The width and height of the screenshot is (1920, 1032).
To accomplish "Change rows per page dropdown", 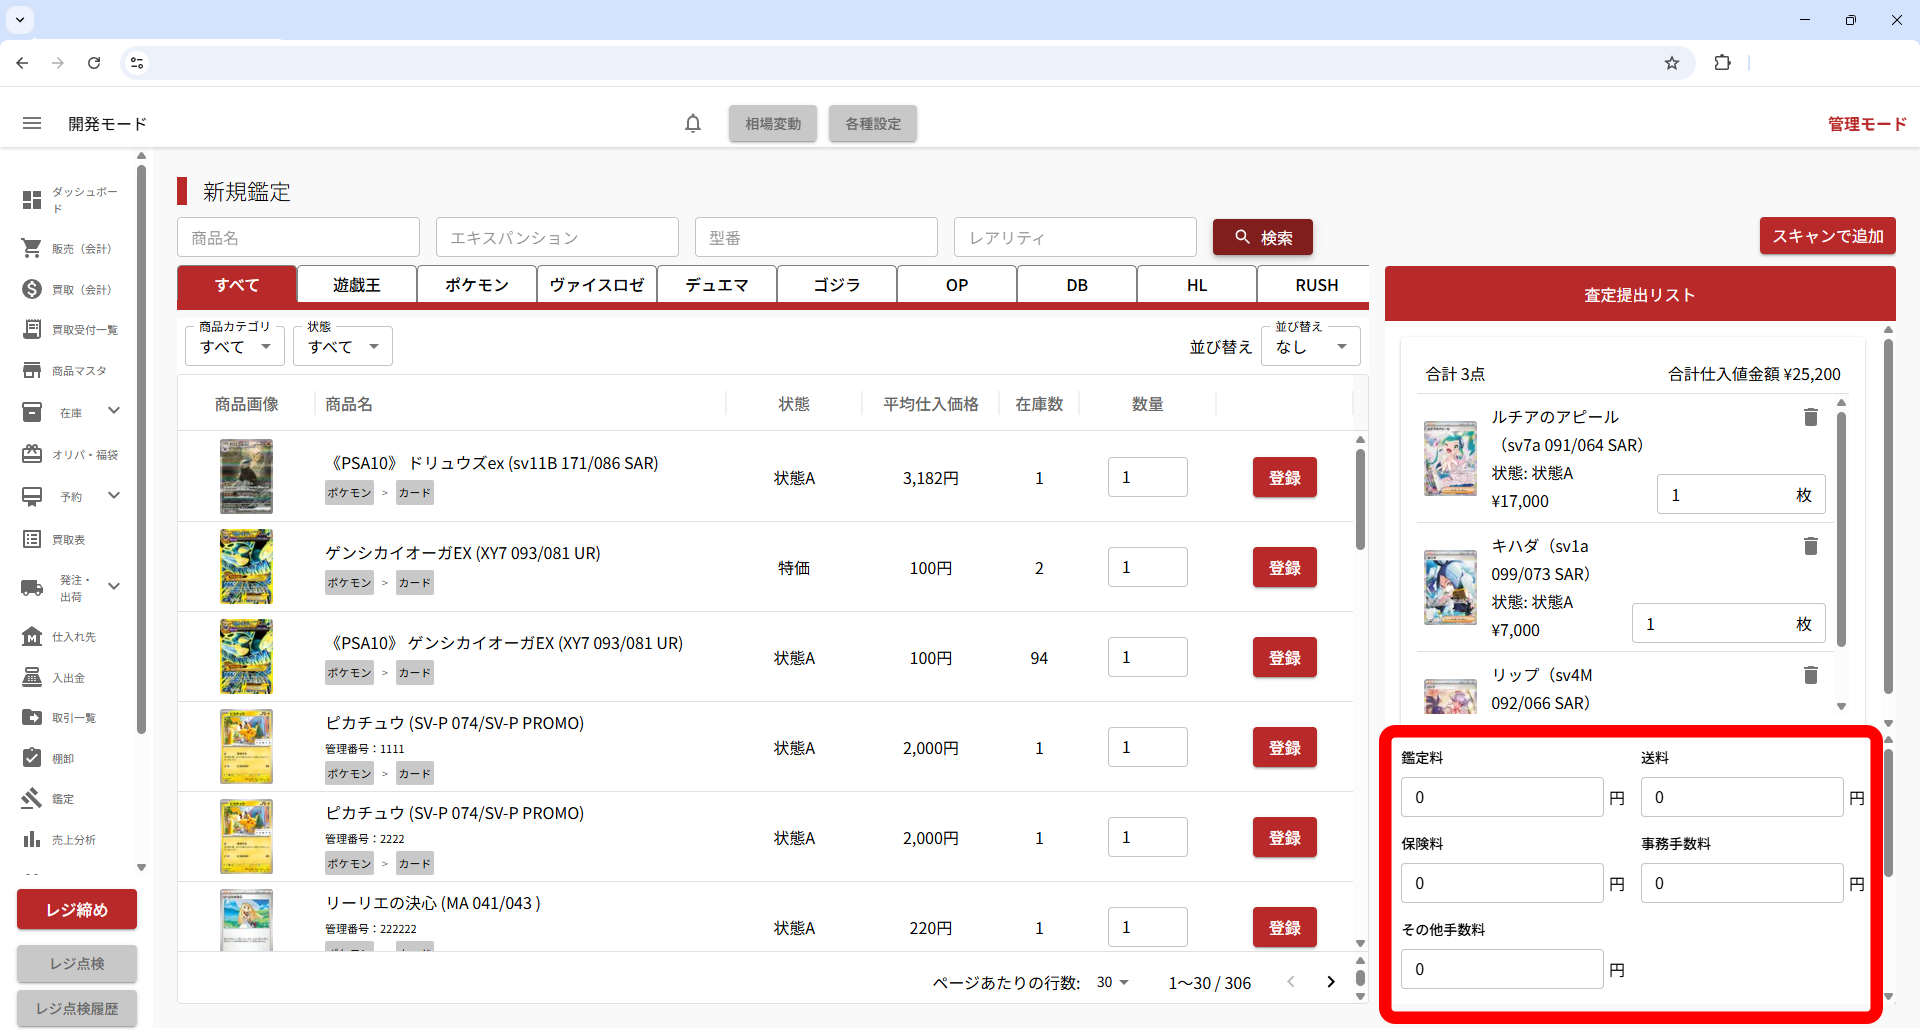I will pyautogui.click(x=1112, y=982).
